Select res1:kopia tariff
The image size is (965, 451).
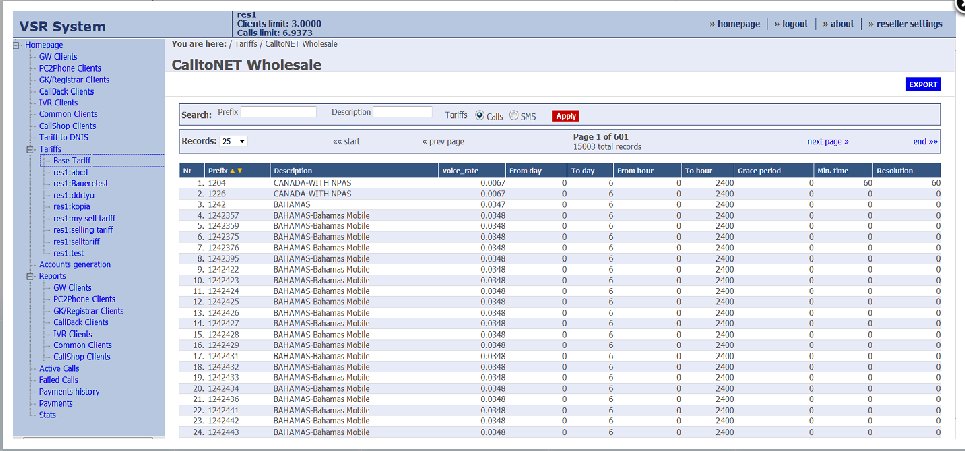click(x=71, y=207)
